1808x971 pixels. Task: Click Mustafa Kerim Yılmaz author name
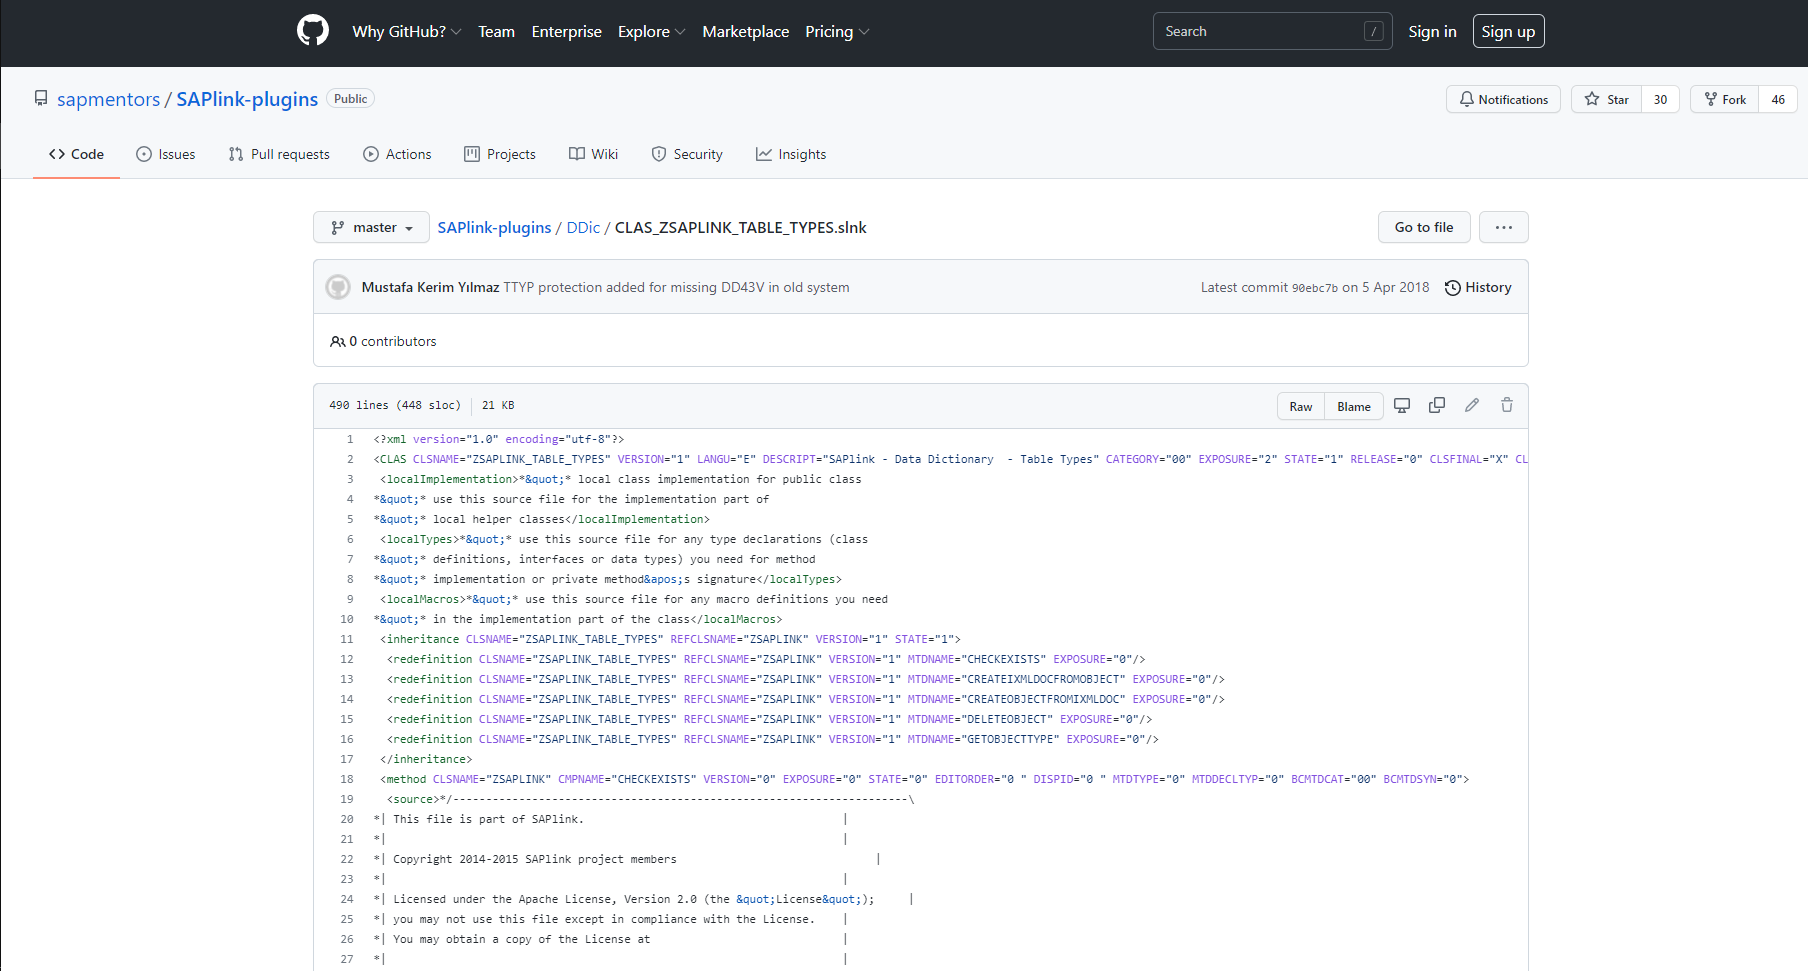point(430,287)
